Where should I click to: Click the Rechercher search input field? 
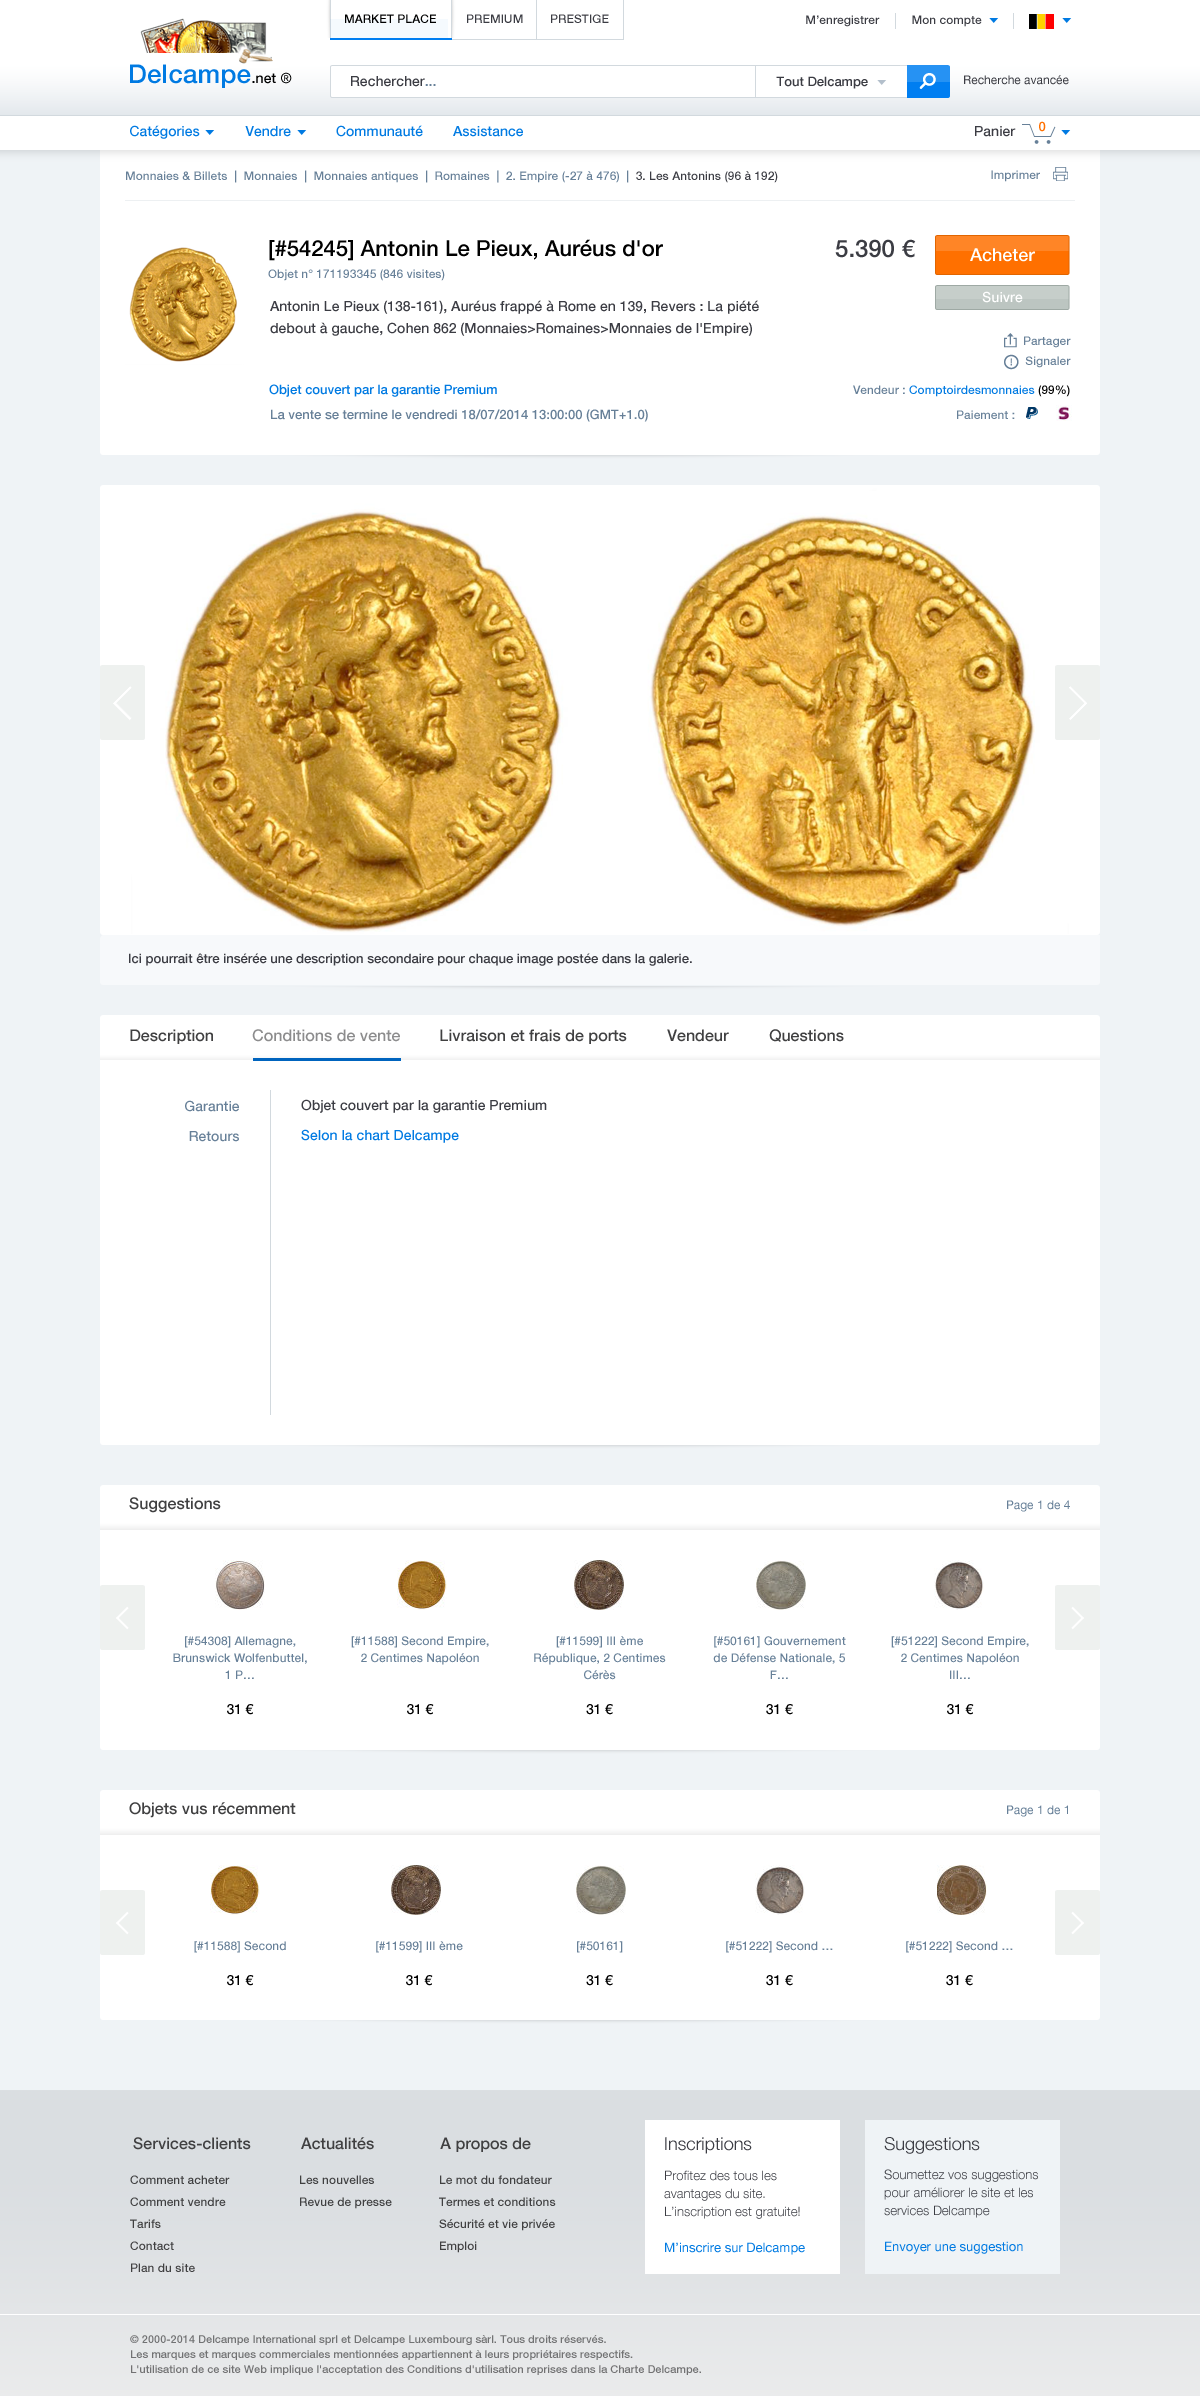coord(543,82)
